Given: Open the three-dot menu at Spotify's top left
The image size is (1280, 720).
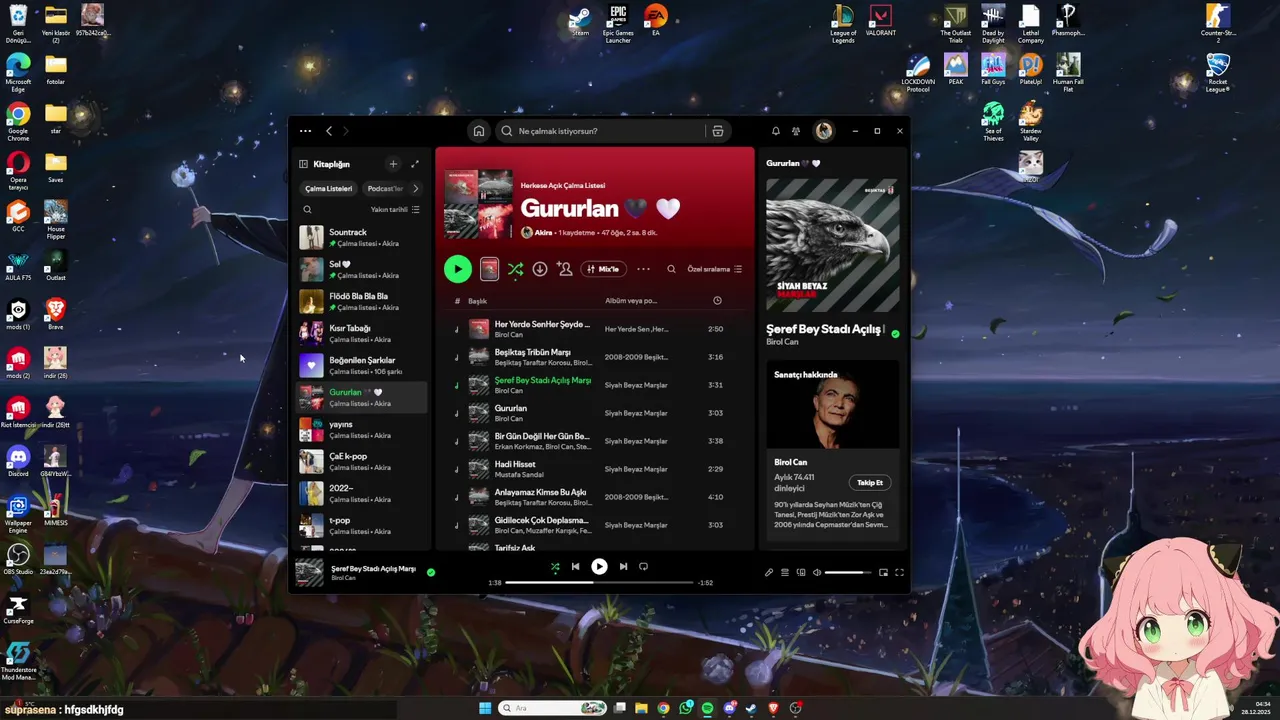Looking at the screenshot, I should point(305,131).
